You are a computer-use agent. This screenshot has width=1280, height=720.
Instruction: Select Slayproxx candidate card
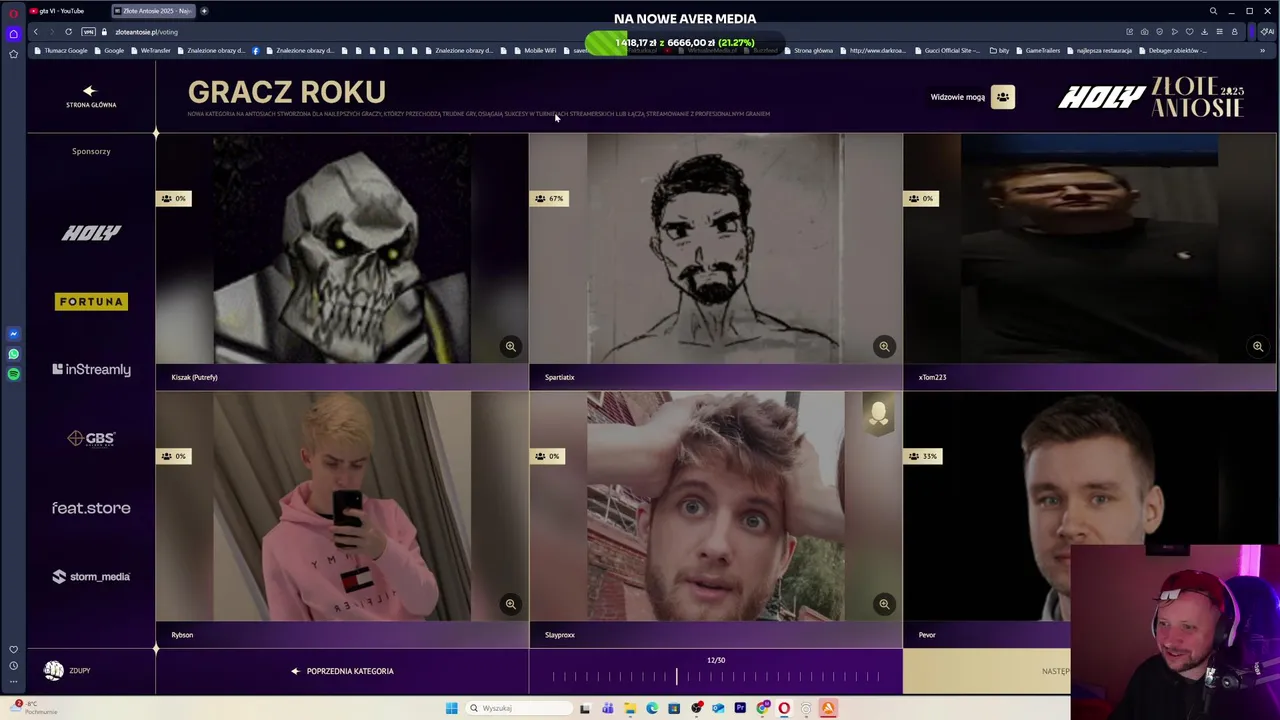716,518
